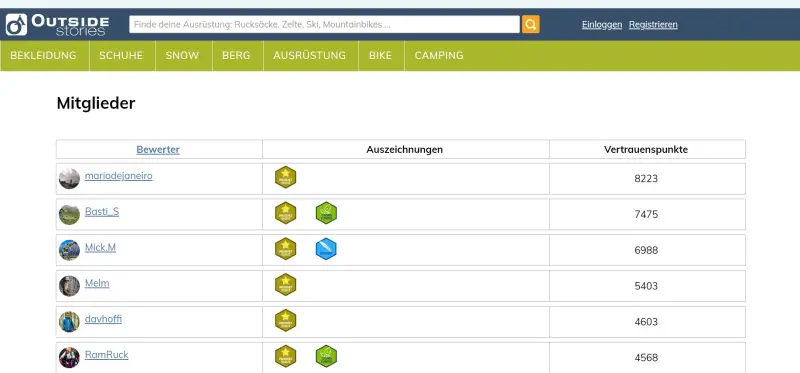Select the trust points value 5403
The height and width of the screenshot is (373, 800).
tap(646, 286)
